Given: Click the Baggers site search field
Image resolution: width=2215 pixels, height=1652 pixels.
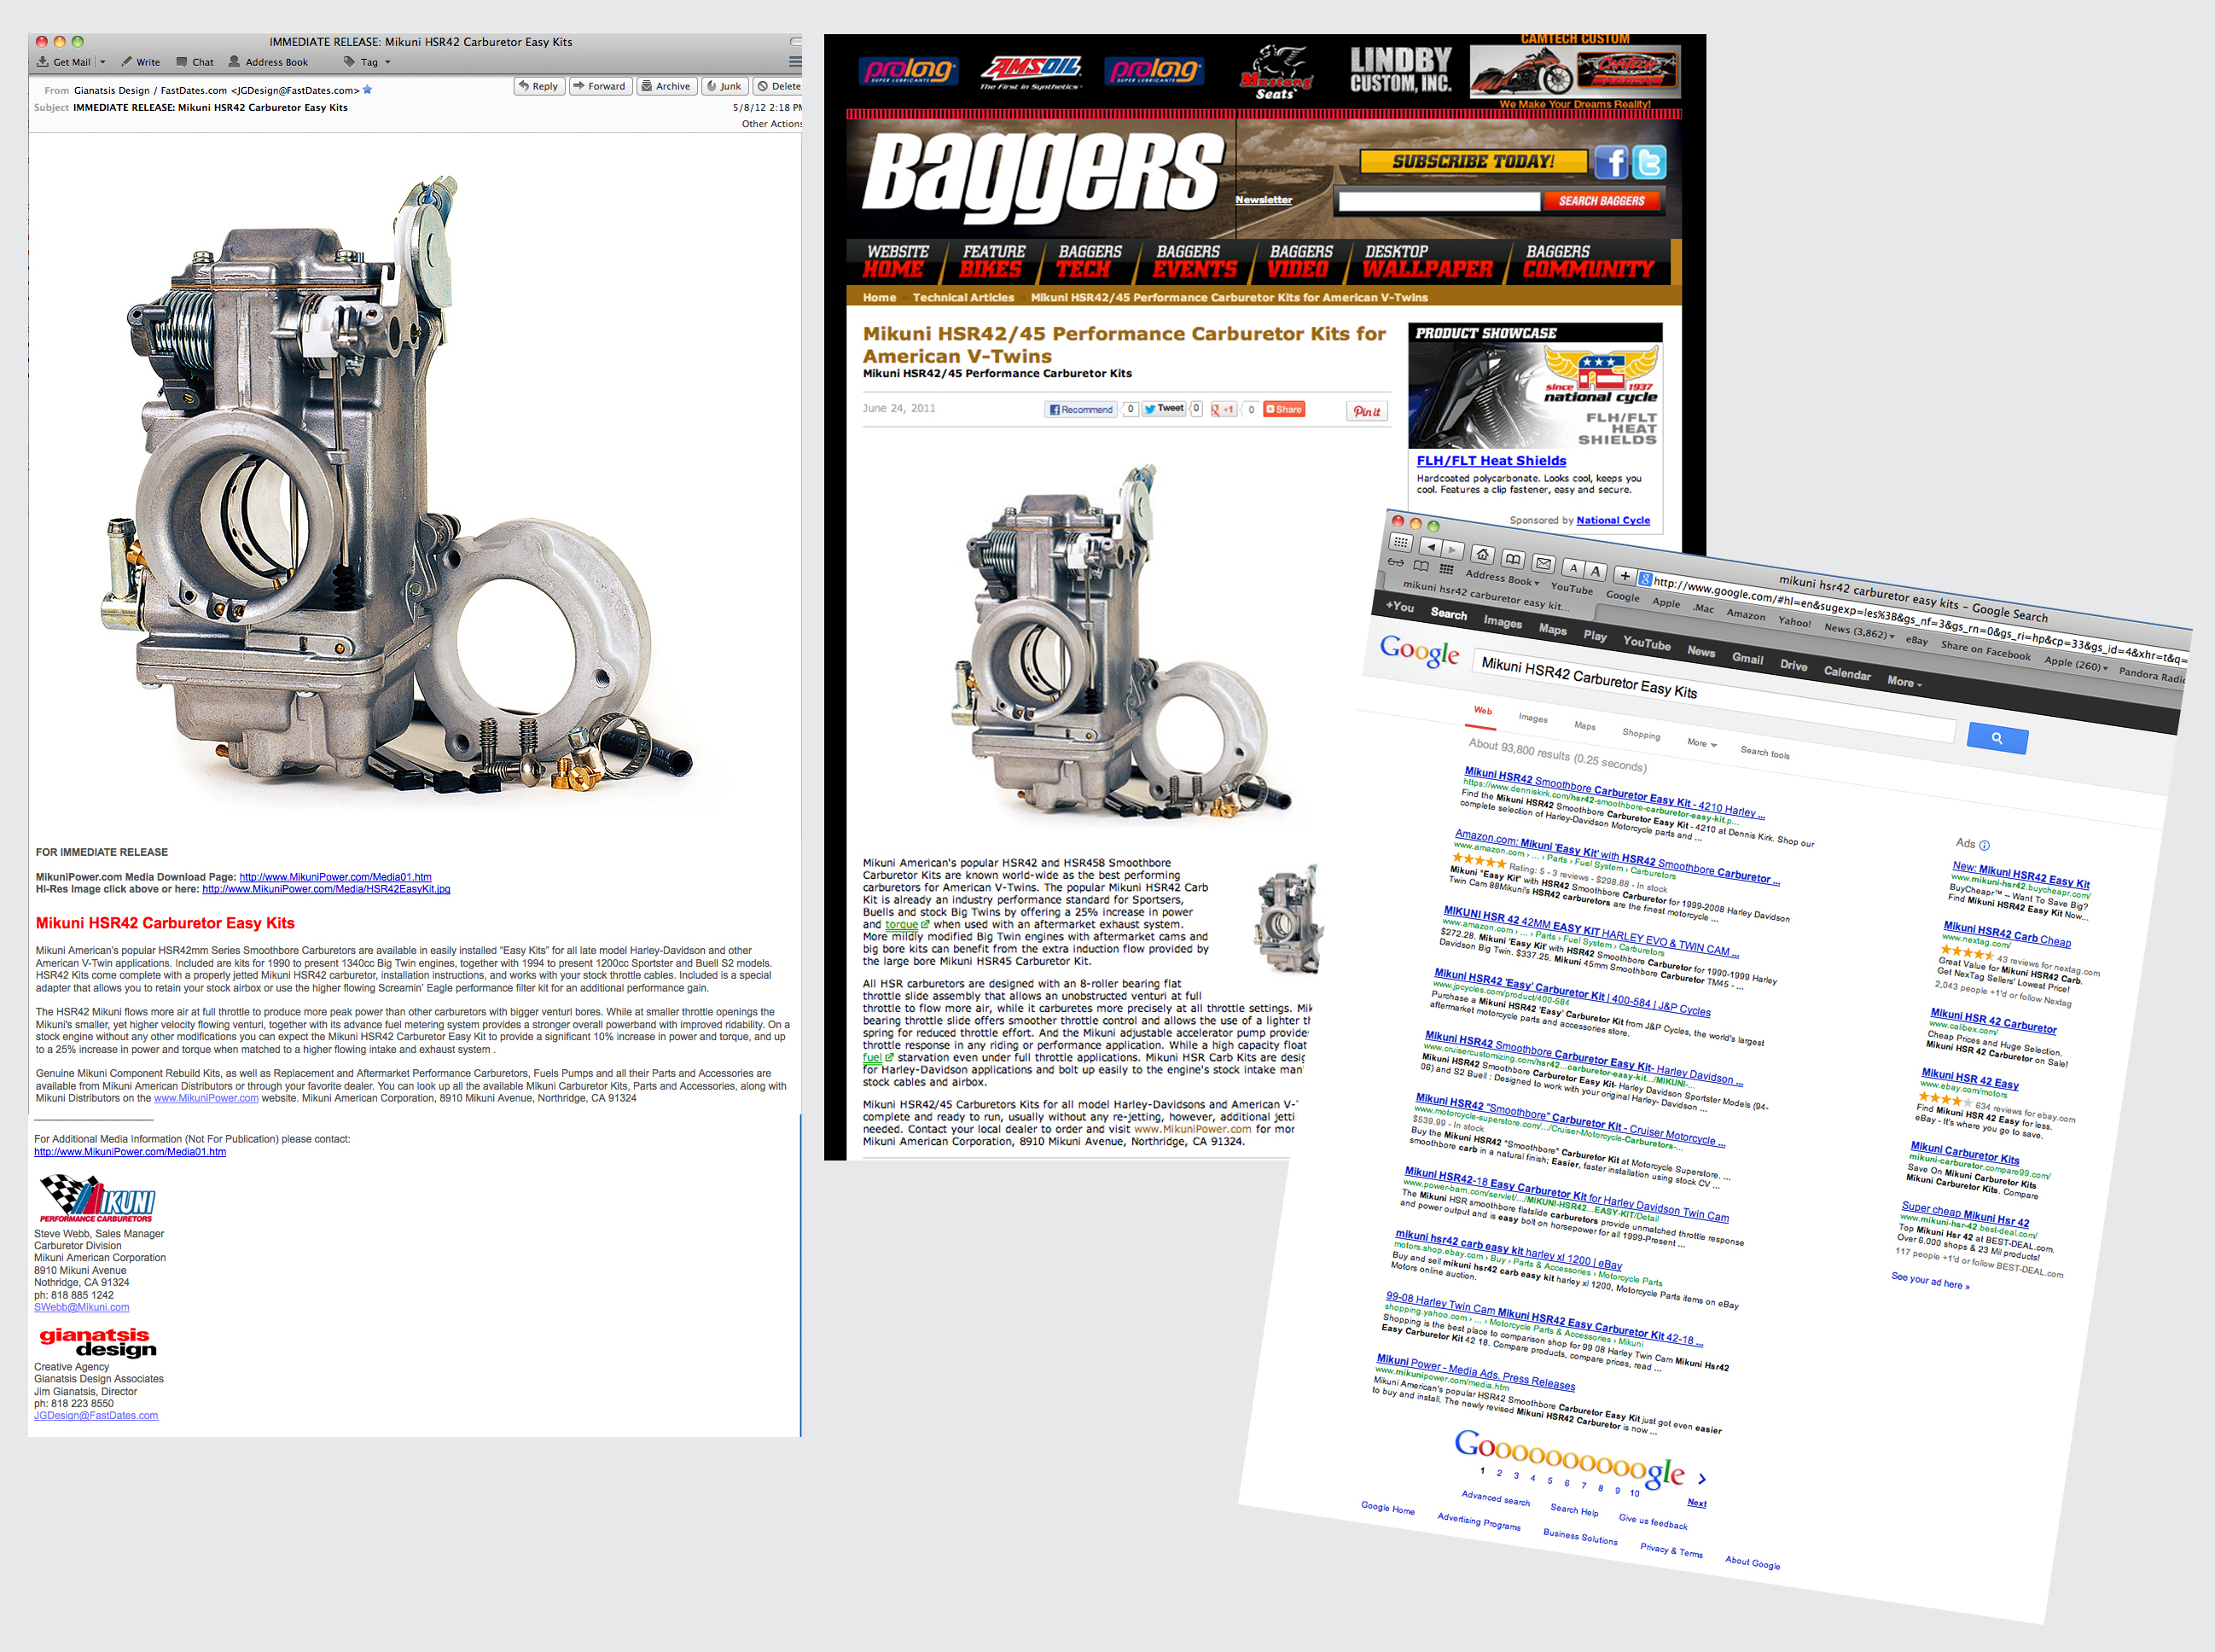Looking at the screenshot, I should 1439,202.
